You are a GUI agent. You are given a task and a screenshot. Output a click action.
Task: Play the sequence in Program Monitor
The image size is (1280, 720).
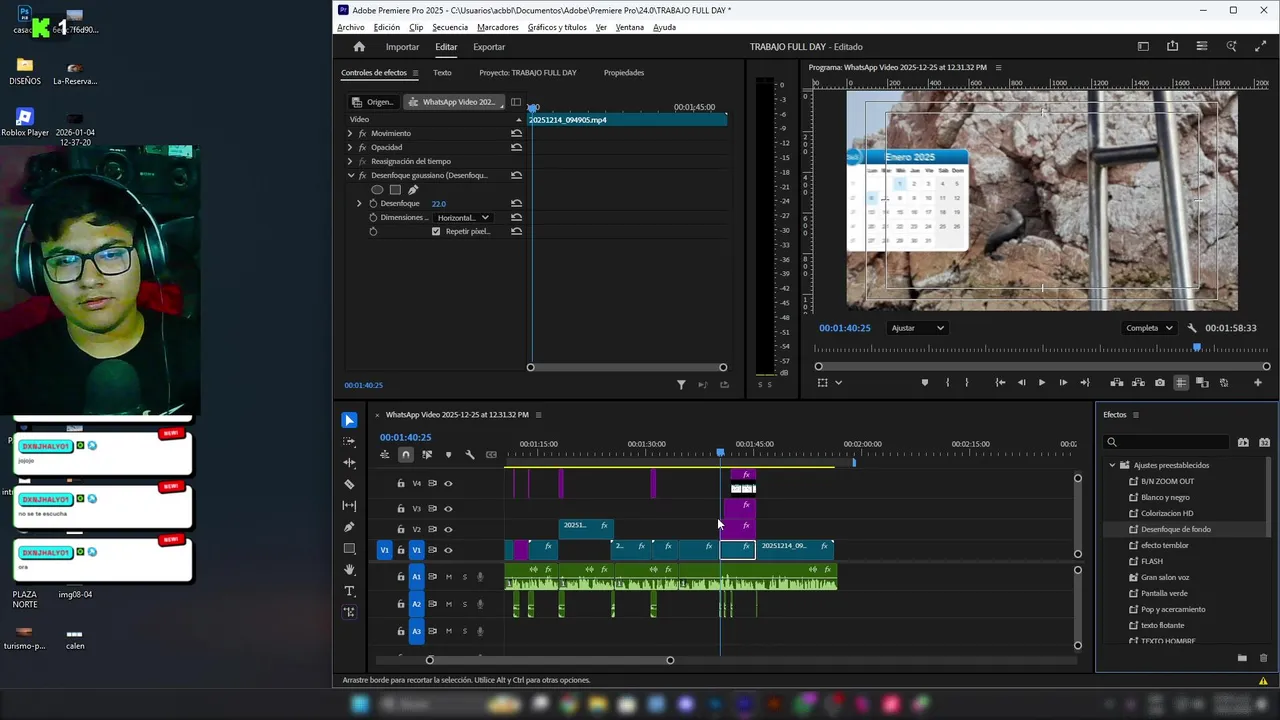1042,383
